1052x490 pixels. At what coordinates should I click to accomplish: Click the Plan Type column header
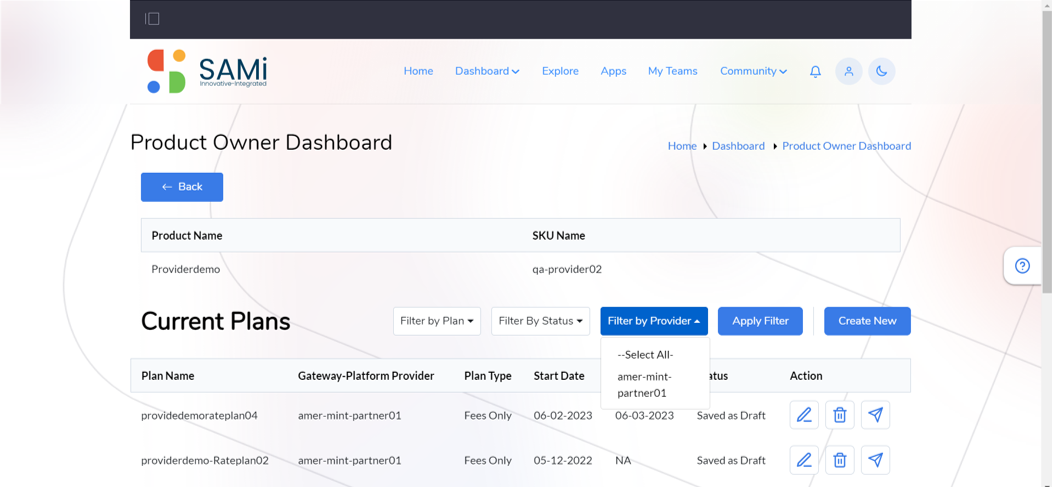click(x=488, y=376)
